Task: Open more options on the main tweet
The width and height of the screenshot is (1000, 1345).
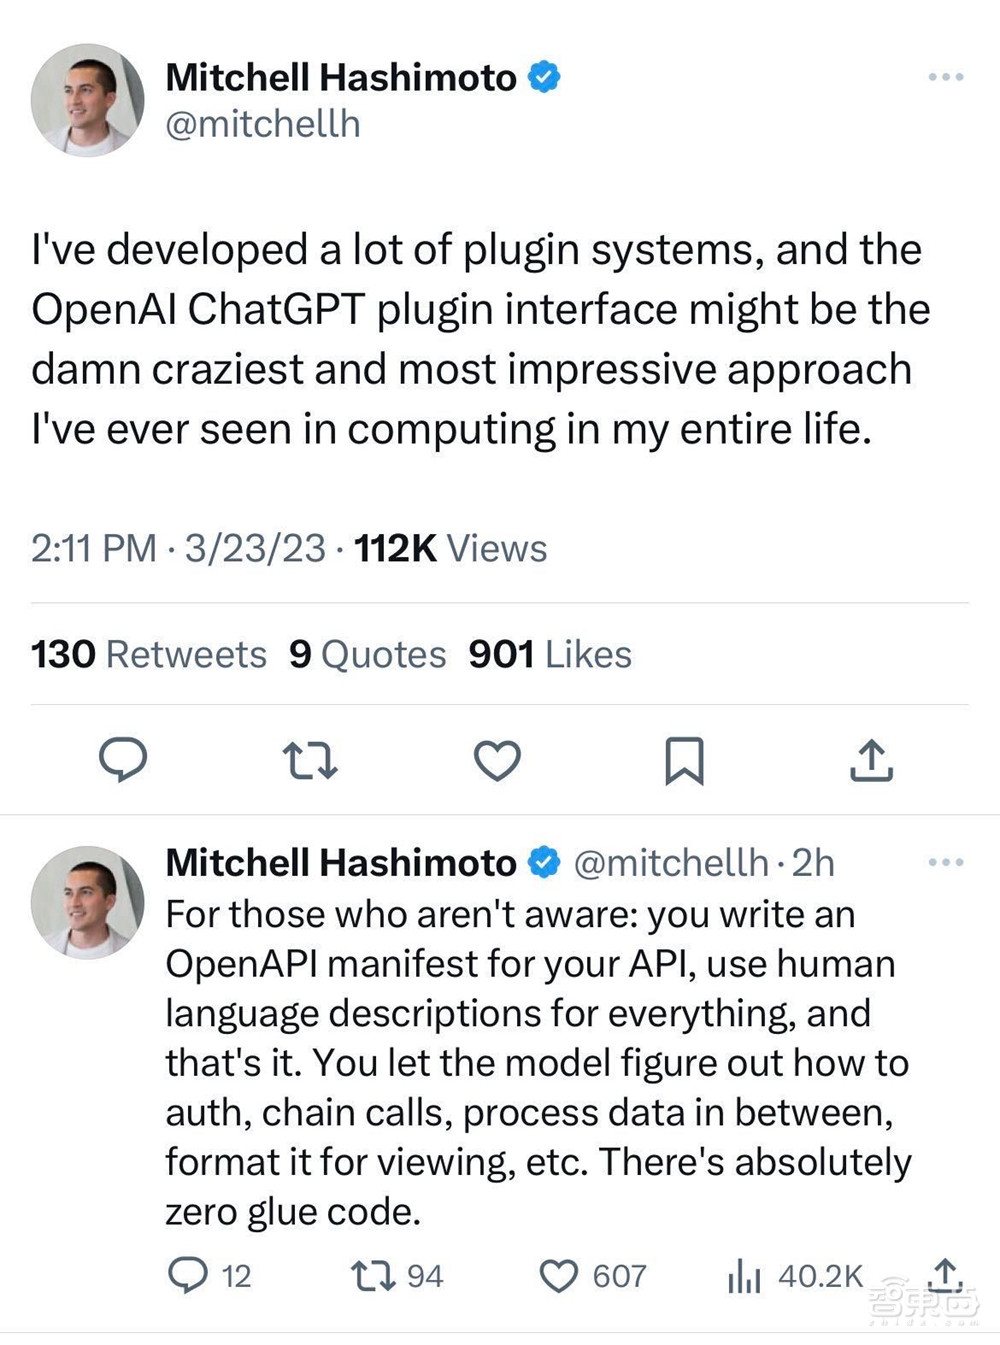Action: click(x=945, y=77)
